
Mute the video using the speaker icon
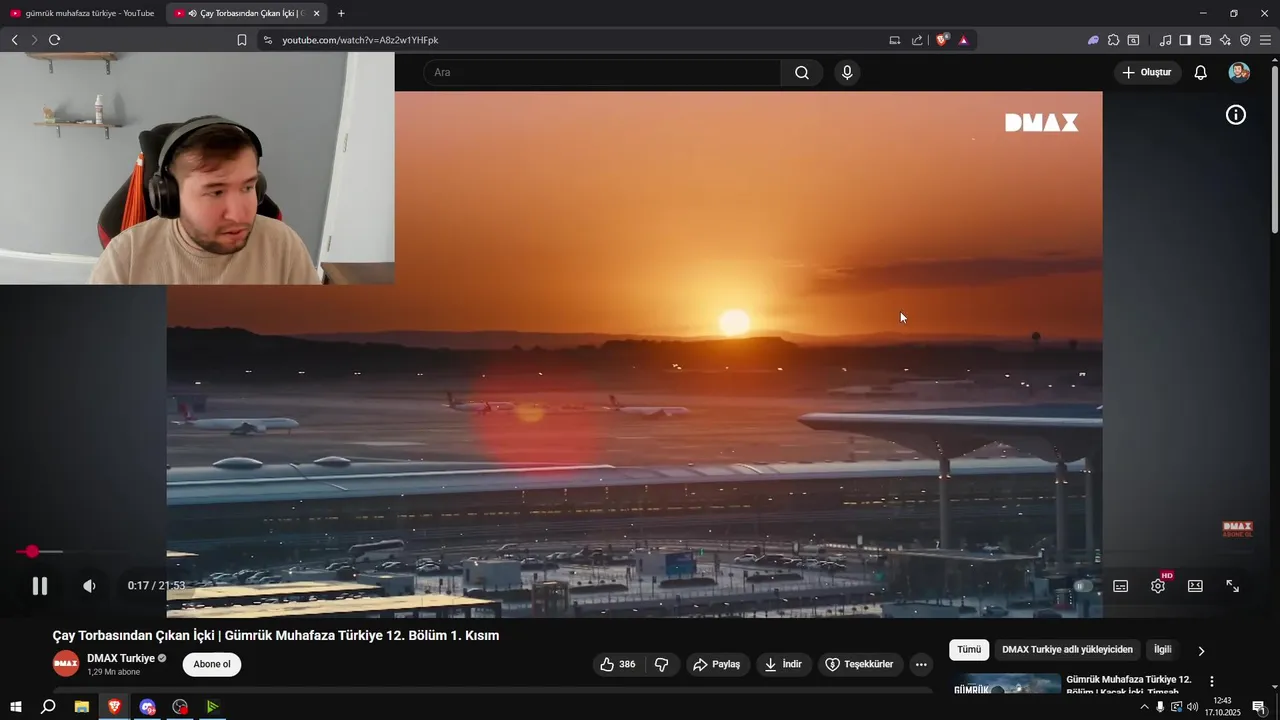click(89, 586)
